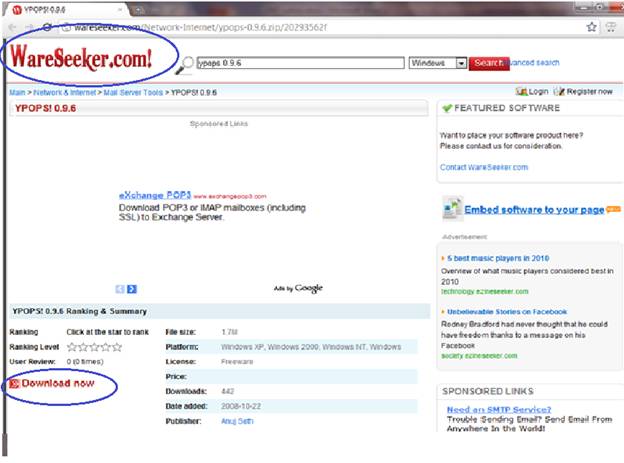Click the Freeware license value
This screenshot has width=624, height=463.
tap(237, 362)
